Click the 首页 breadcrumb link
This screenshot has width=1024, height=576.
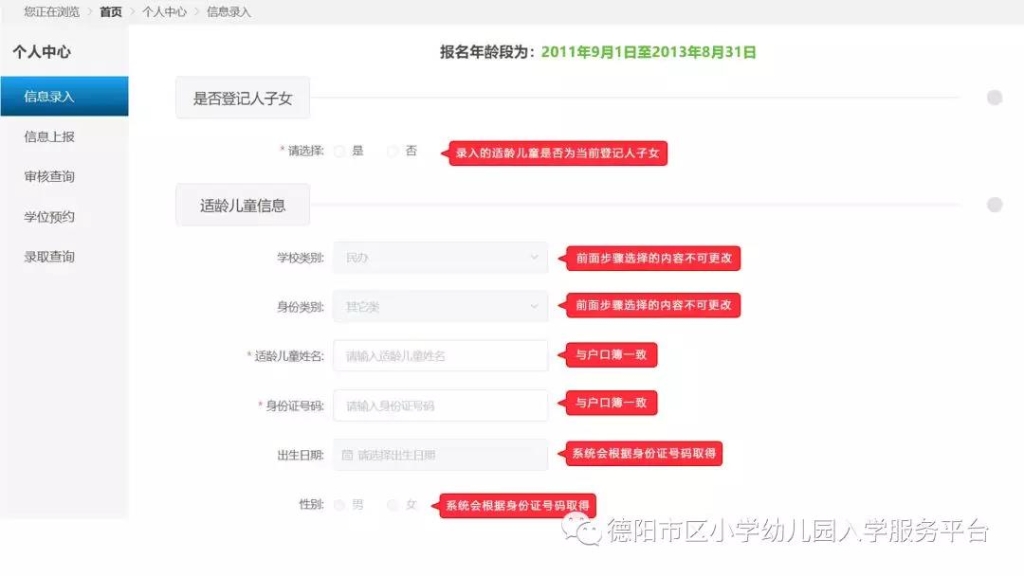click(x=110, y=12)
